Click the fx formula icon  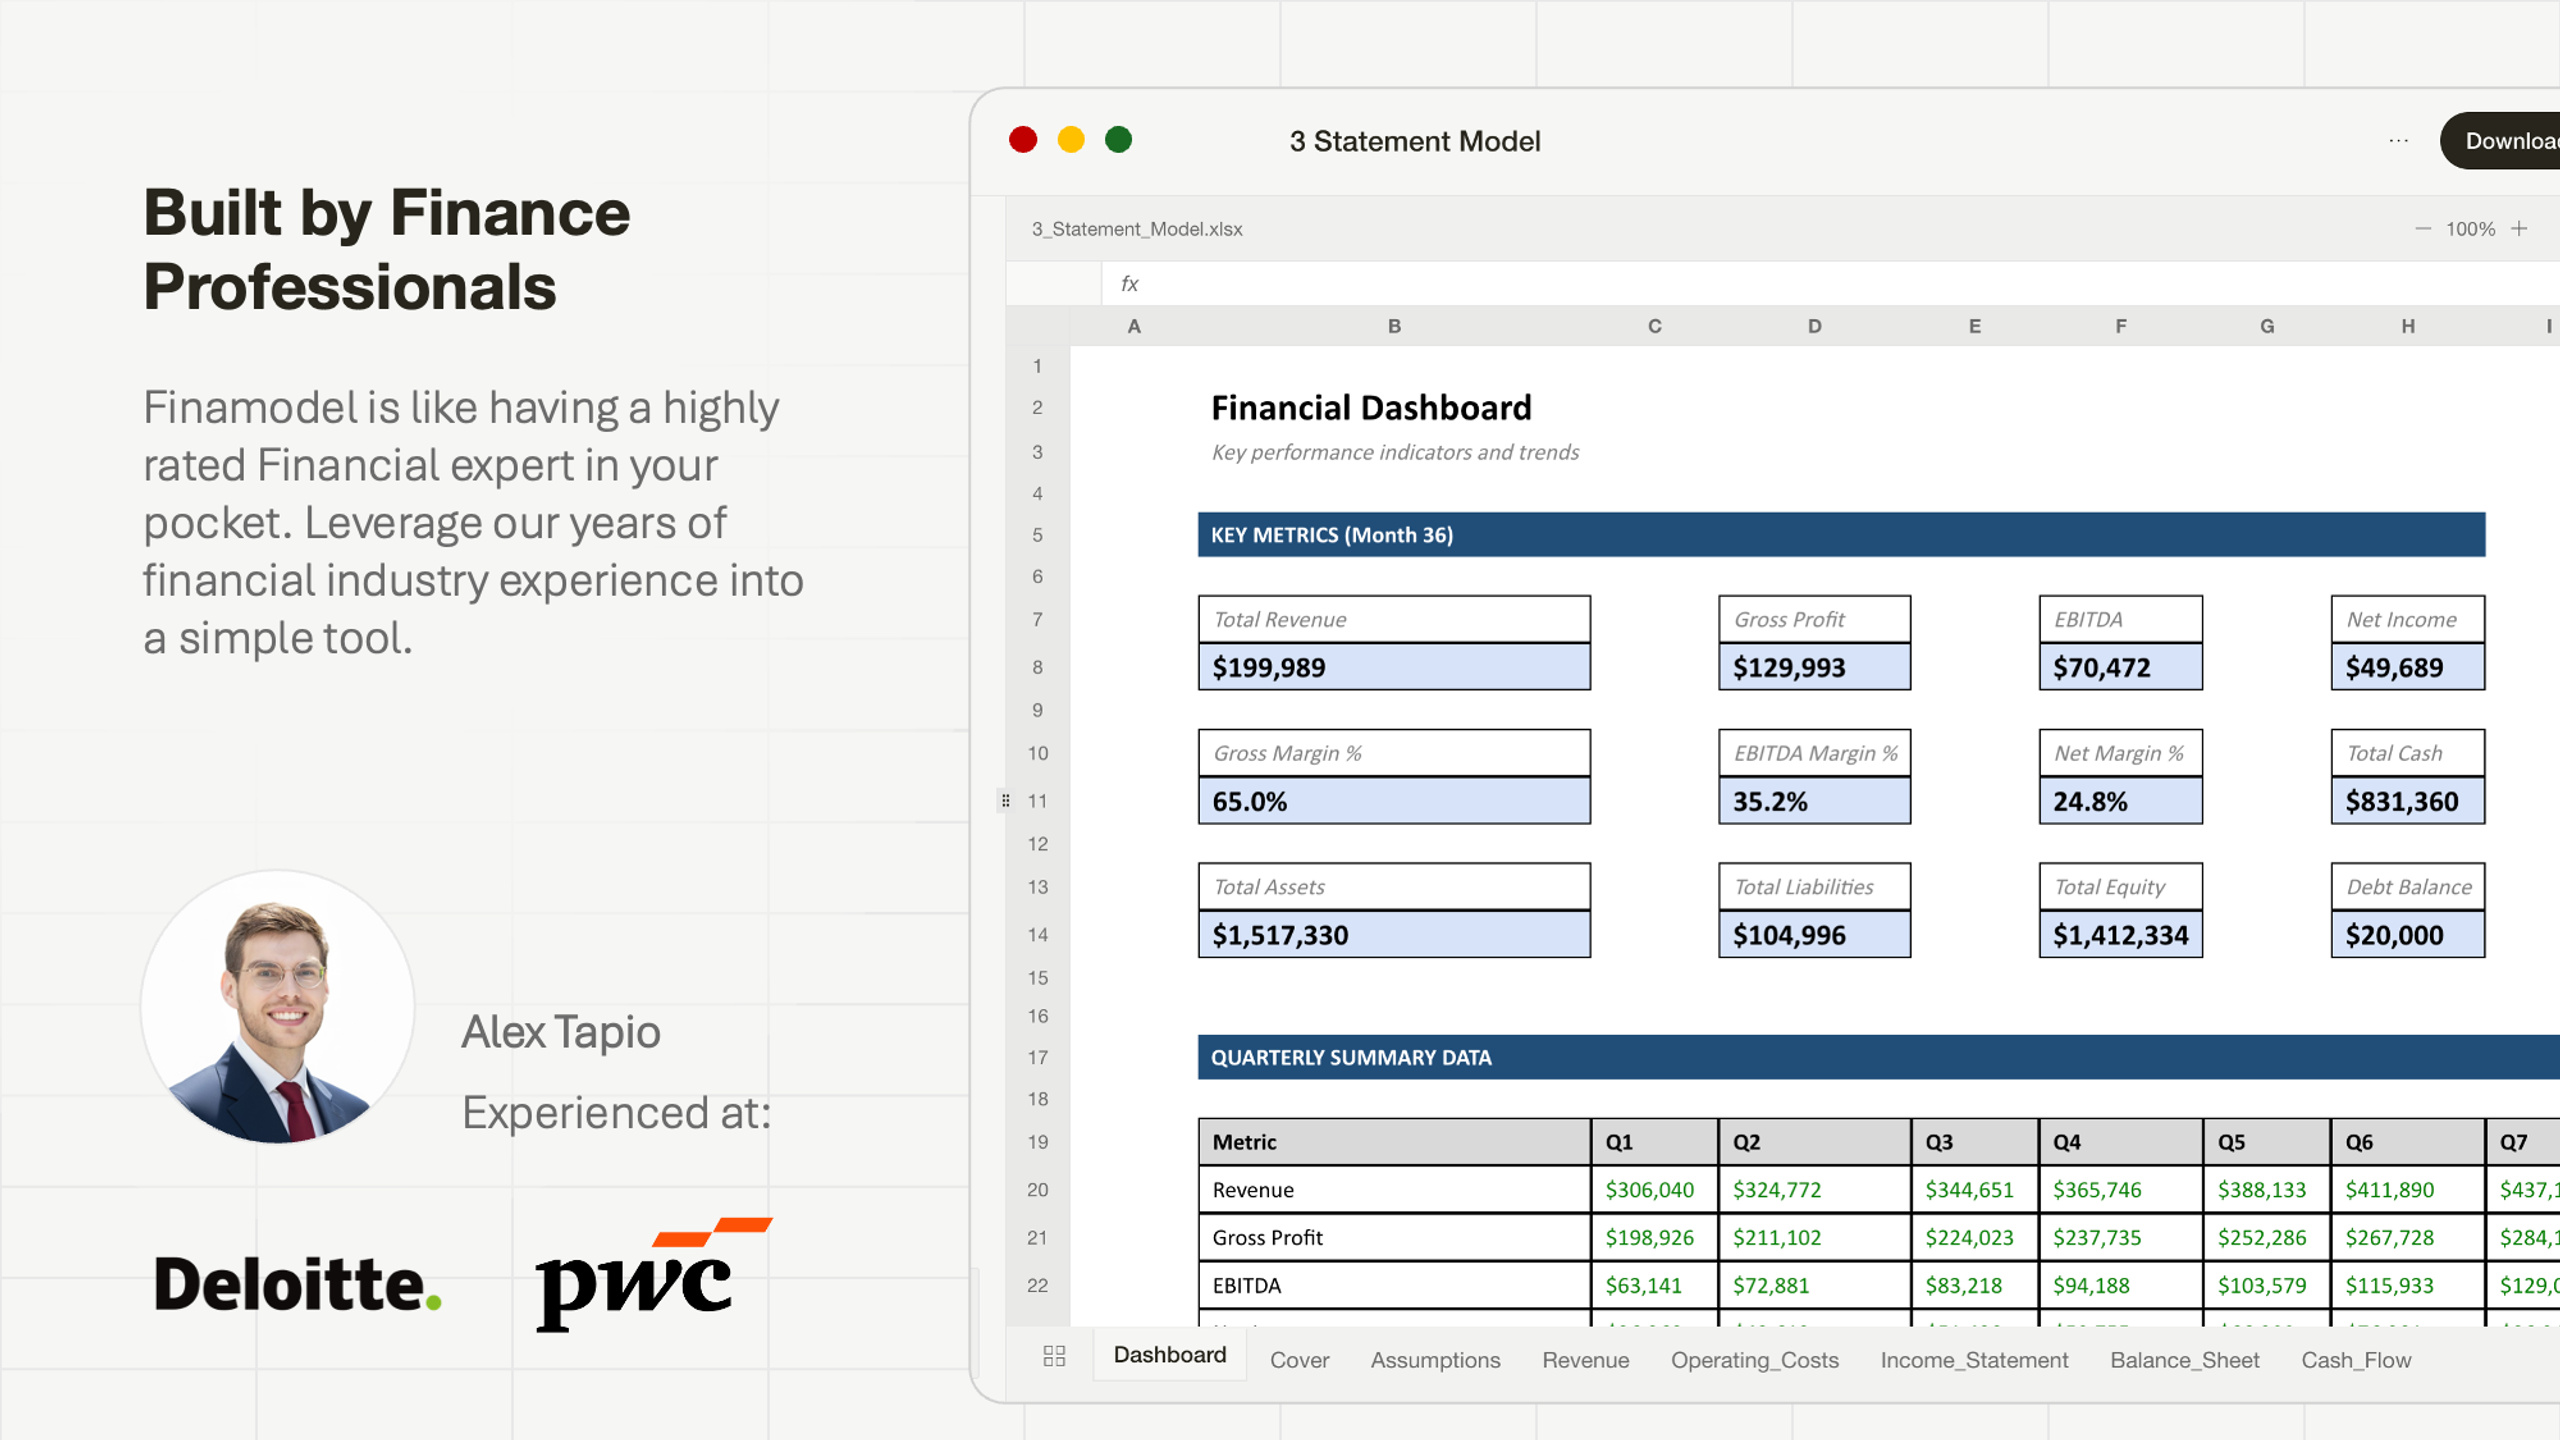click(1129, 284)
